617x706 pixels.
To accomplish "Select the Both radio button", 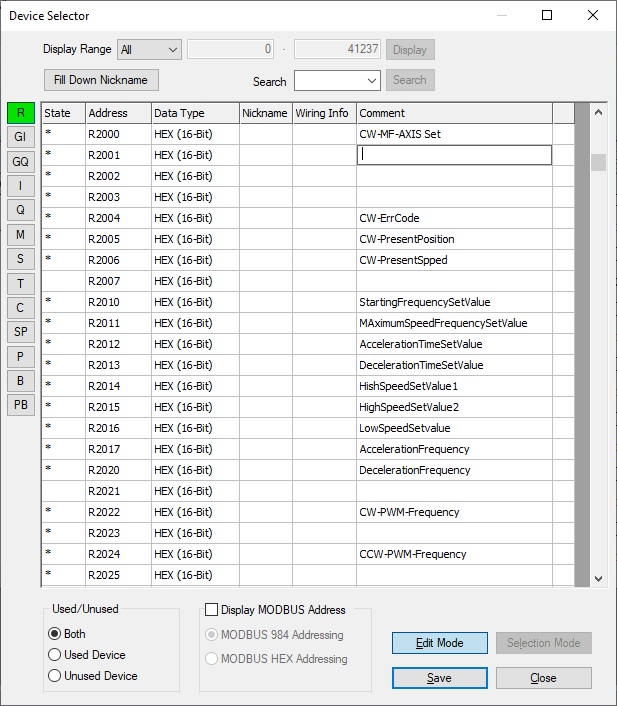I will click(66, 634).
